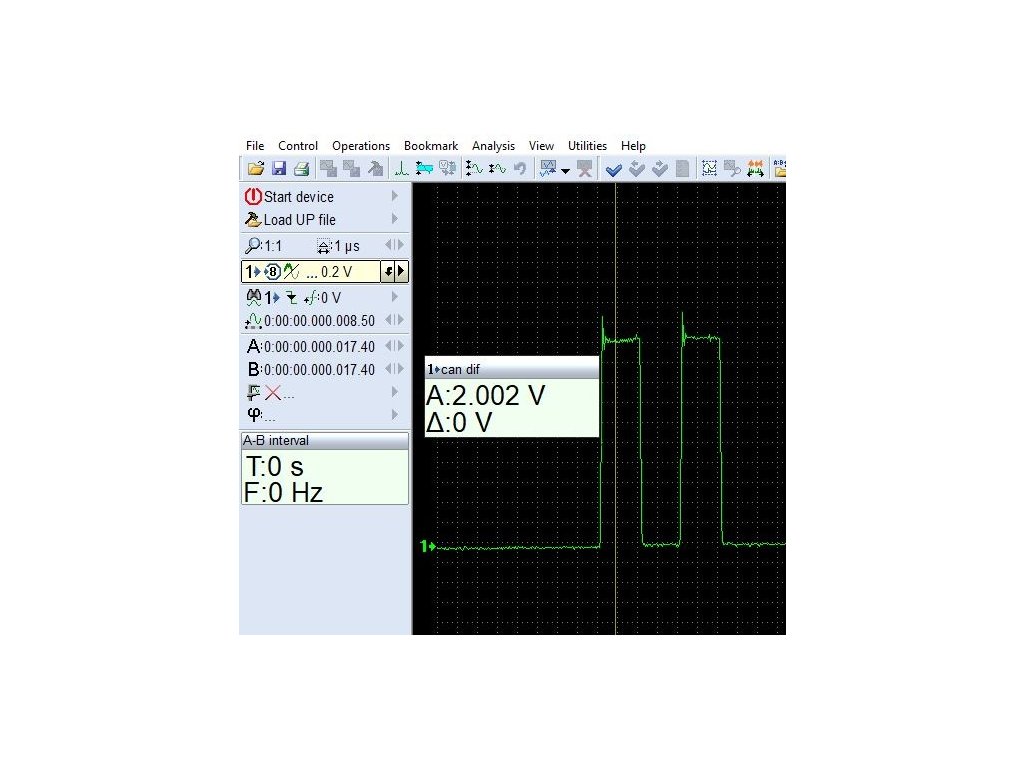Click the grayed document page icon
Image resolution: width=1024 pixels, height=768 pixels.
[x=682, y=169]
